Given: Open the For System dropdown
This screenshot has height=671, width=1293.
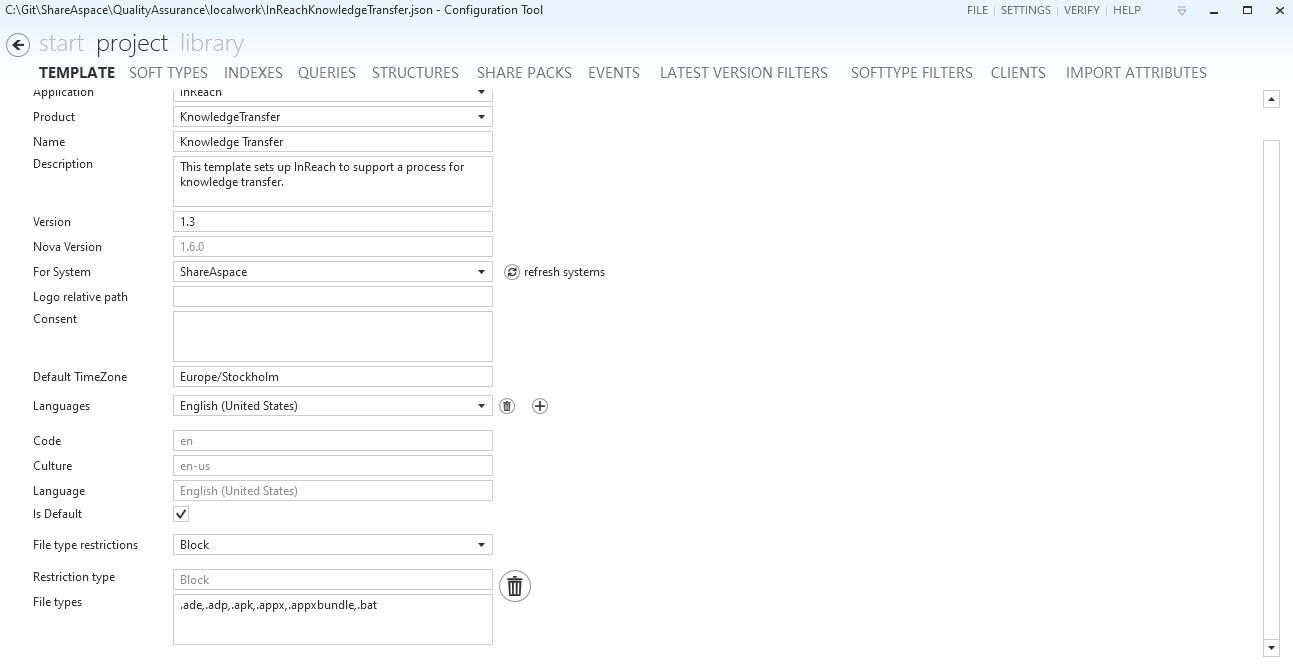Looking at the screenshot, I should 483,271.
